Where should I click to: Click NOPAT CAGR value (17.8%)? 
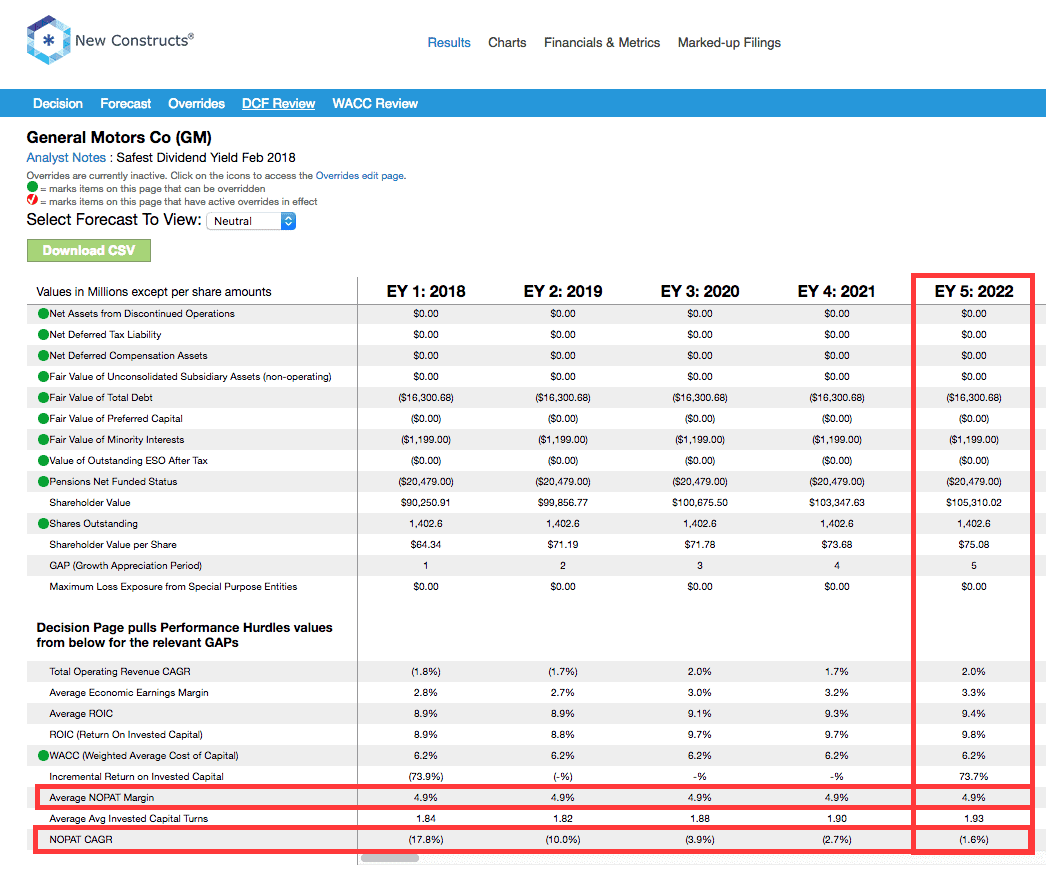[426, 840]
